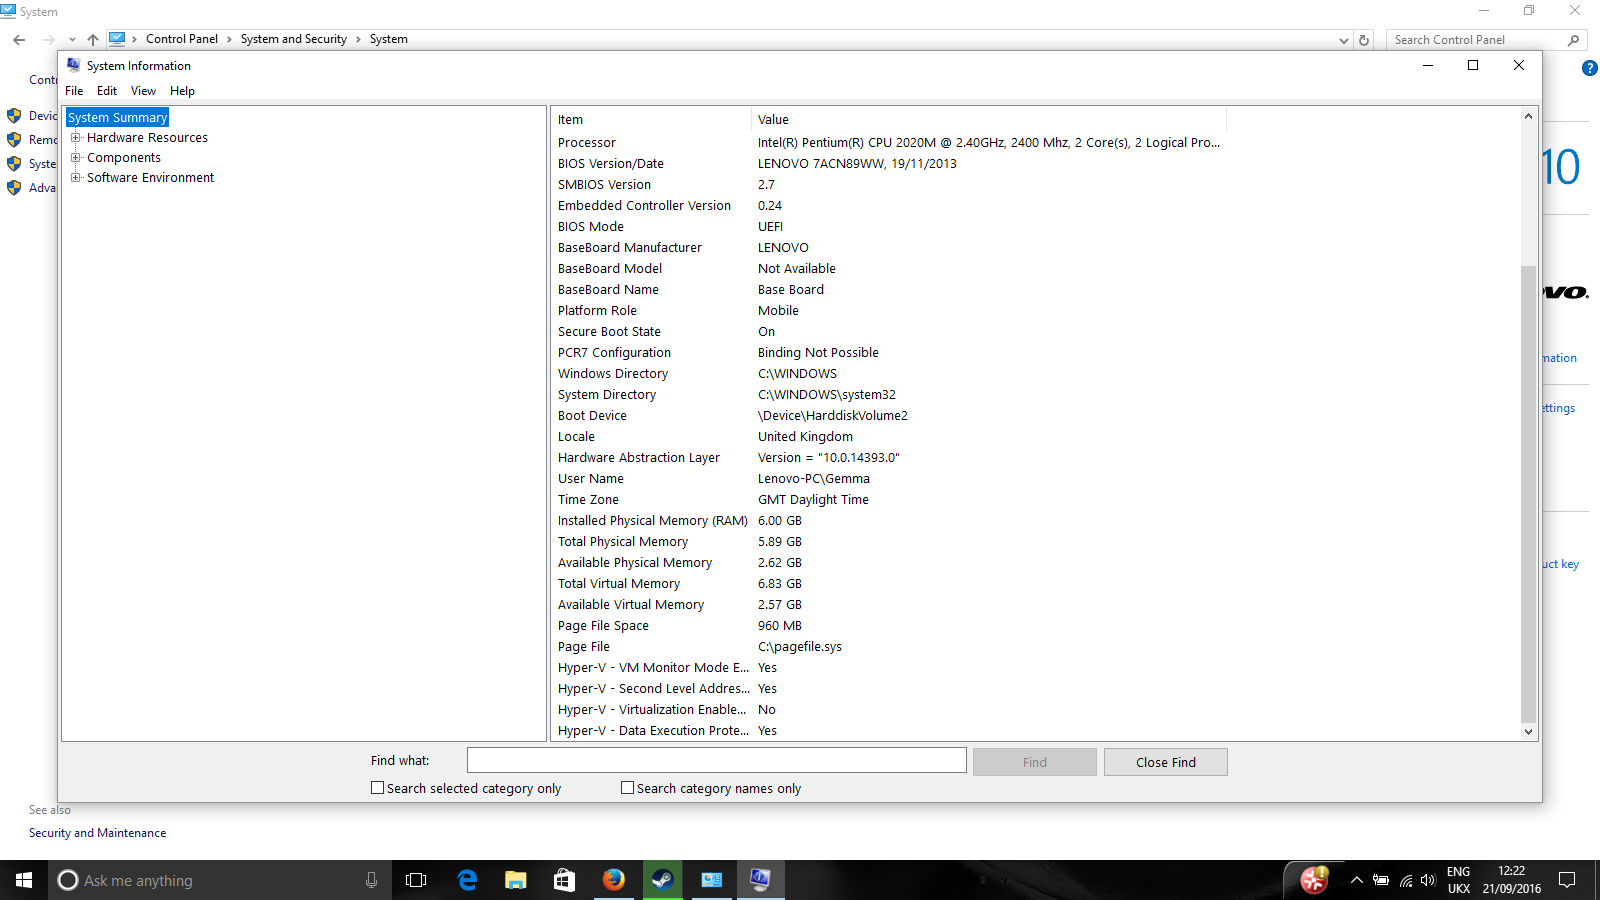Open the Windows Store taskbar icon
This screenshot has width=1600, height=900.
coord(565,880)
